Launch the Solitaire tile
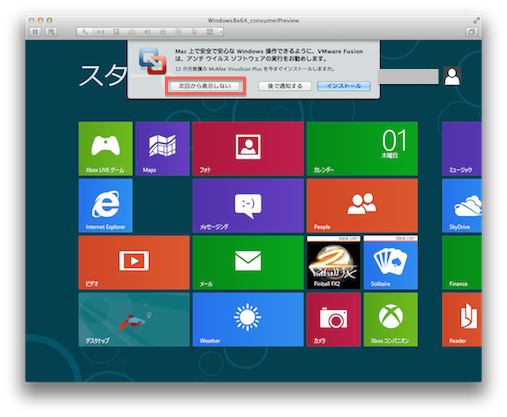The height and width of the screenshot is (417, 507). coord(391,263)
